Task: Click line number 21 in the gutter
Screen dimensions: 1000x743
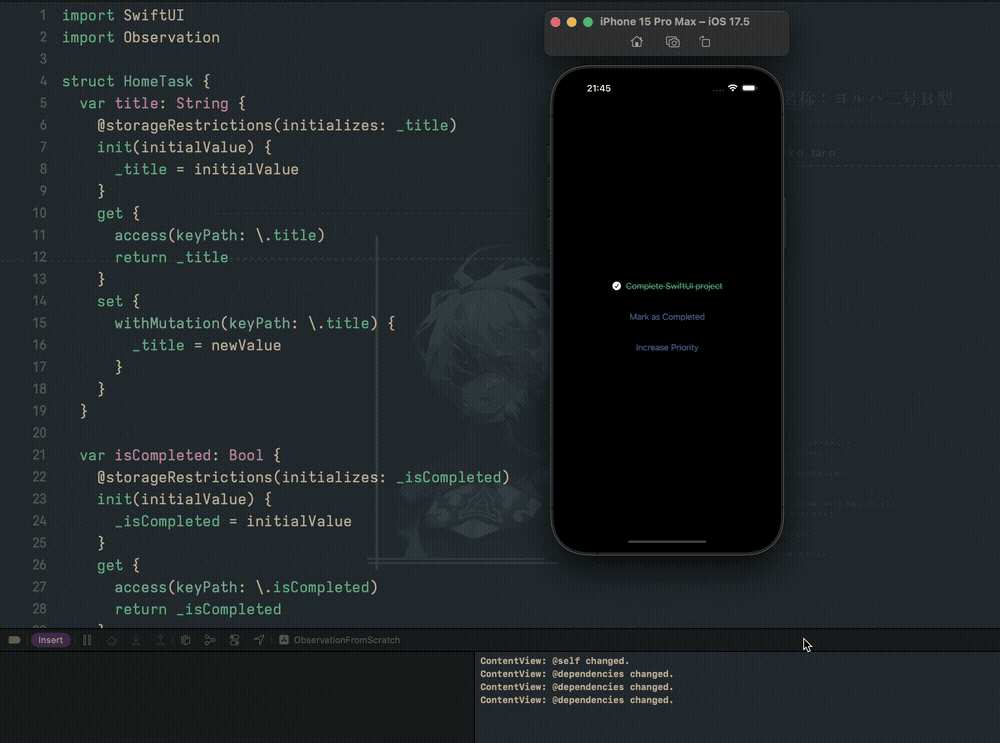Action: [x=39, y=455]
